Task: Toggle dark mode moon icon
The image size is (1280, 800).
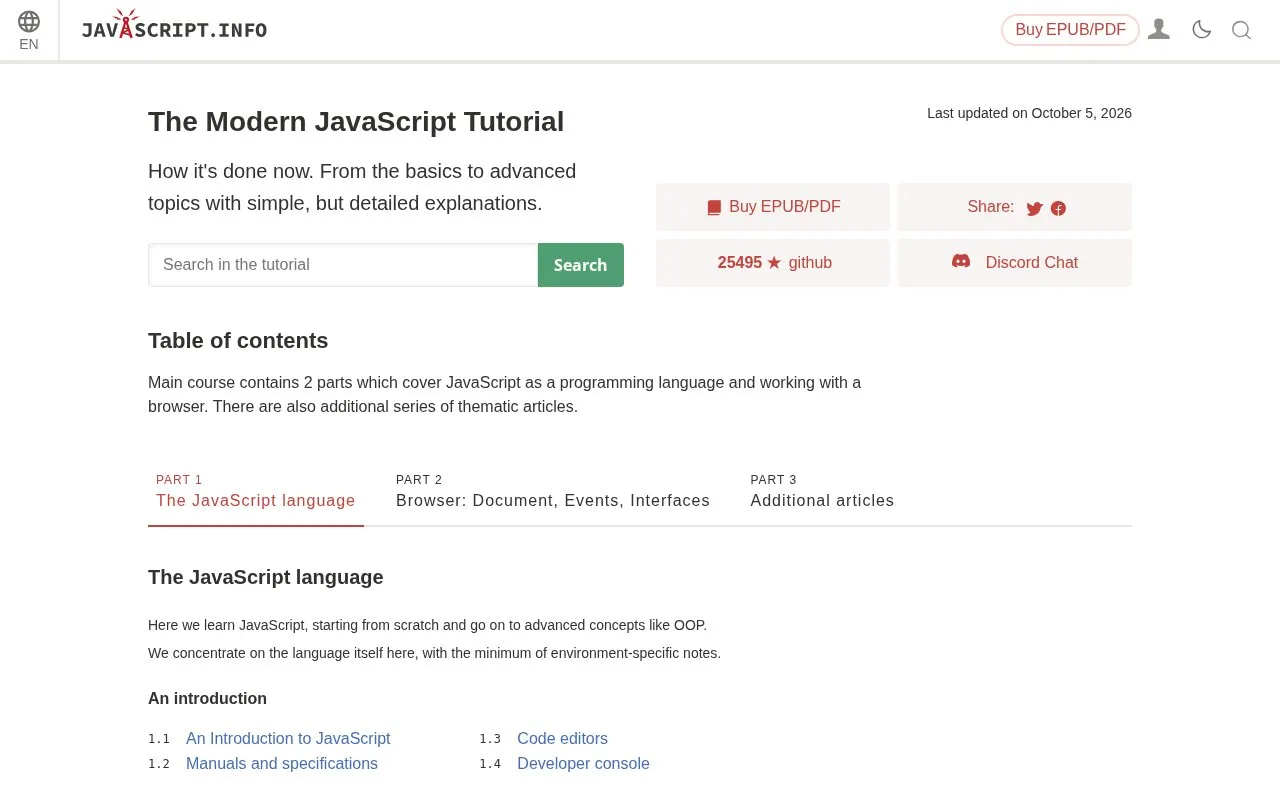Action: (x=1202, y=30)
